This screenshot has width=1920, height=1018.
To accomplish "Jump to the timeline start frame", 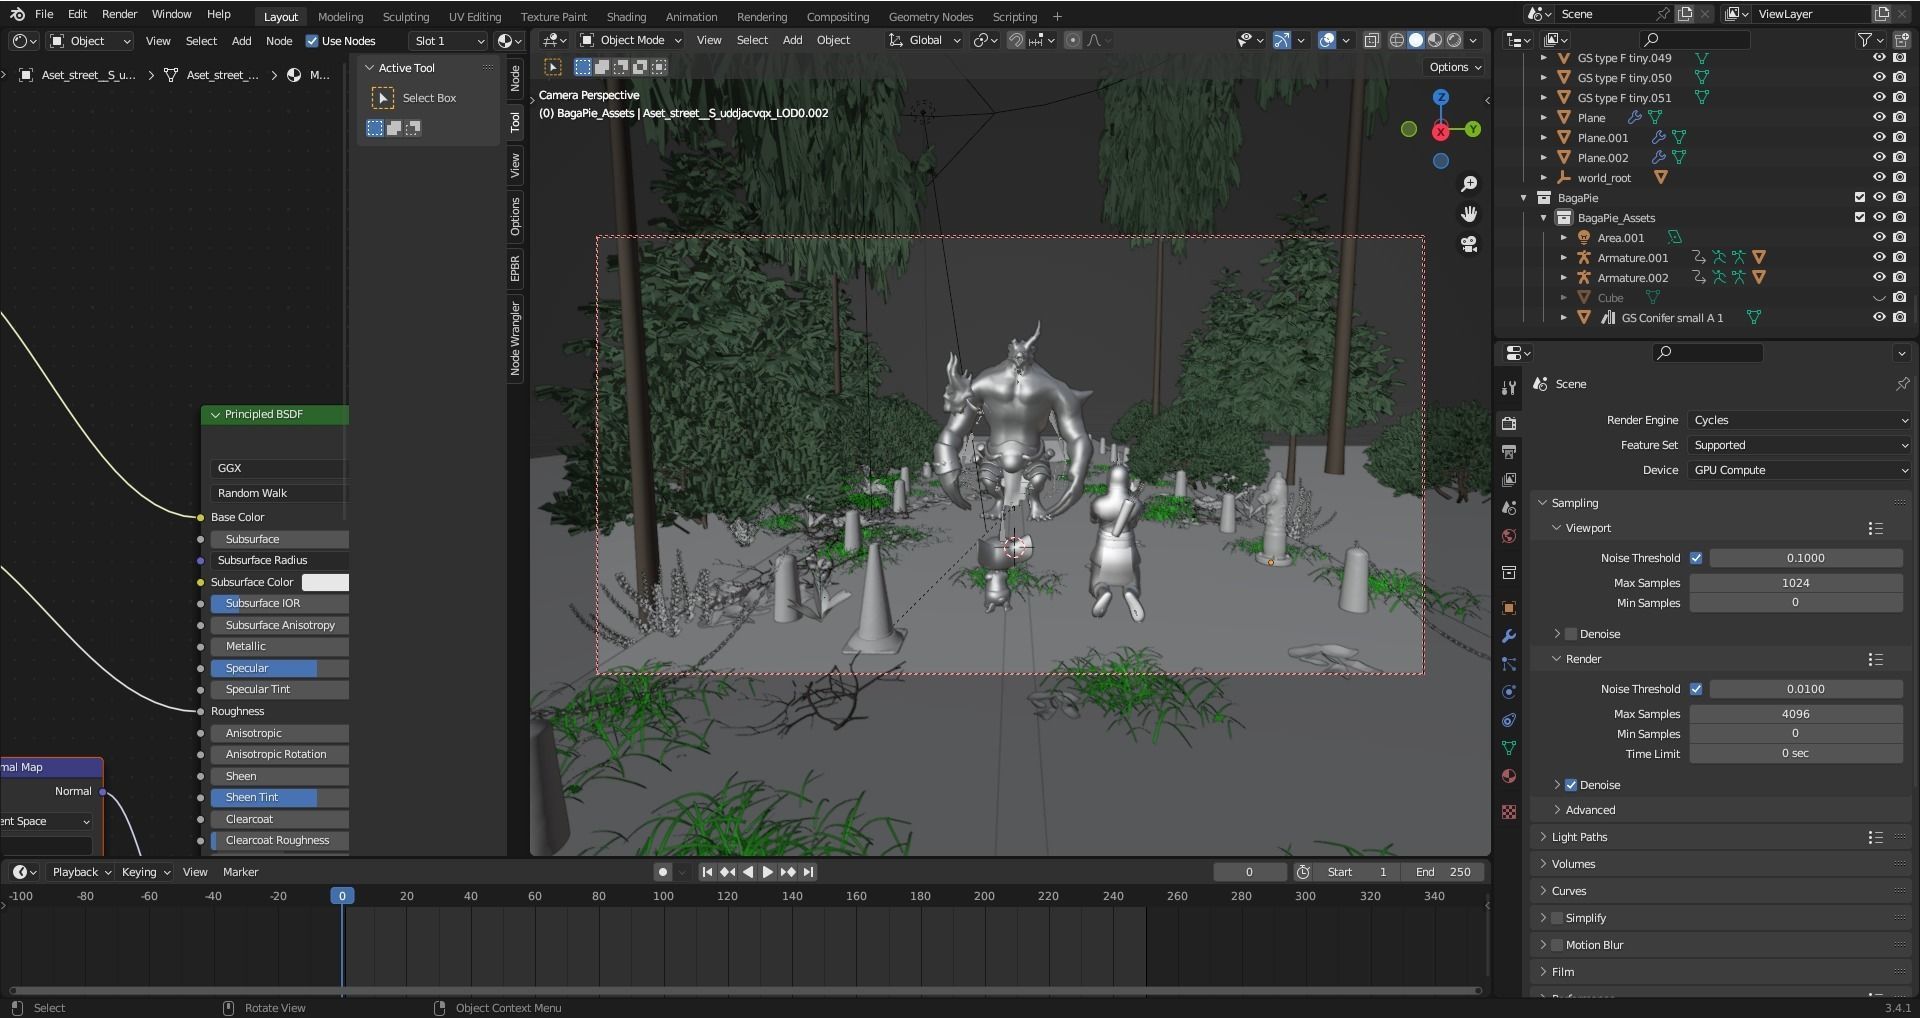I will coord(707,872).
